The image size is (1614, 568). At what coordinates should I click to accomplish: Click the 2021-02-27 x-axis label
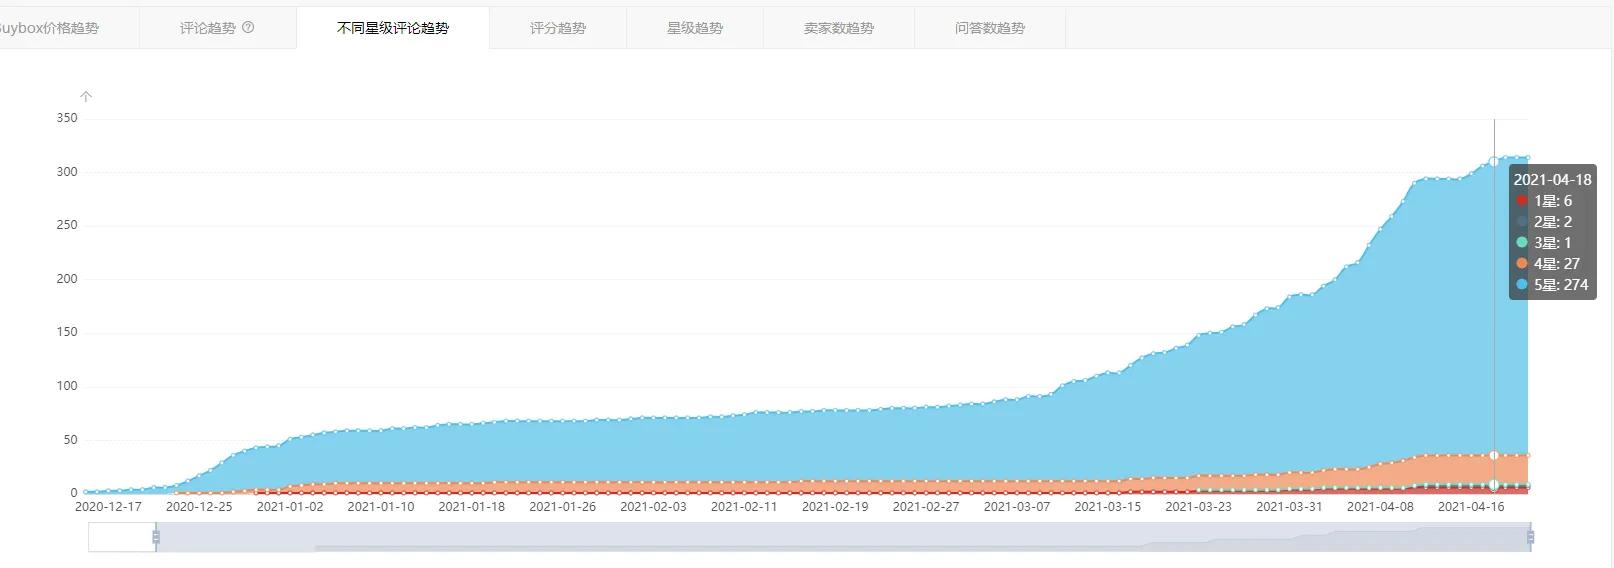(x=926, y=507)
